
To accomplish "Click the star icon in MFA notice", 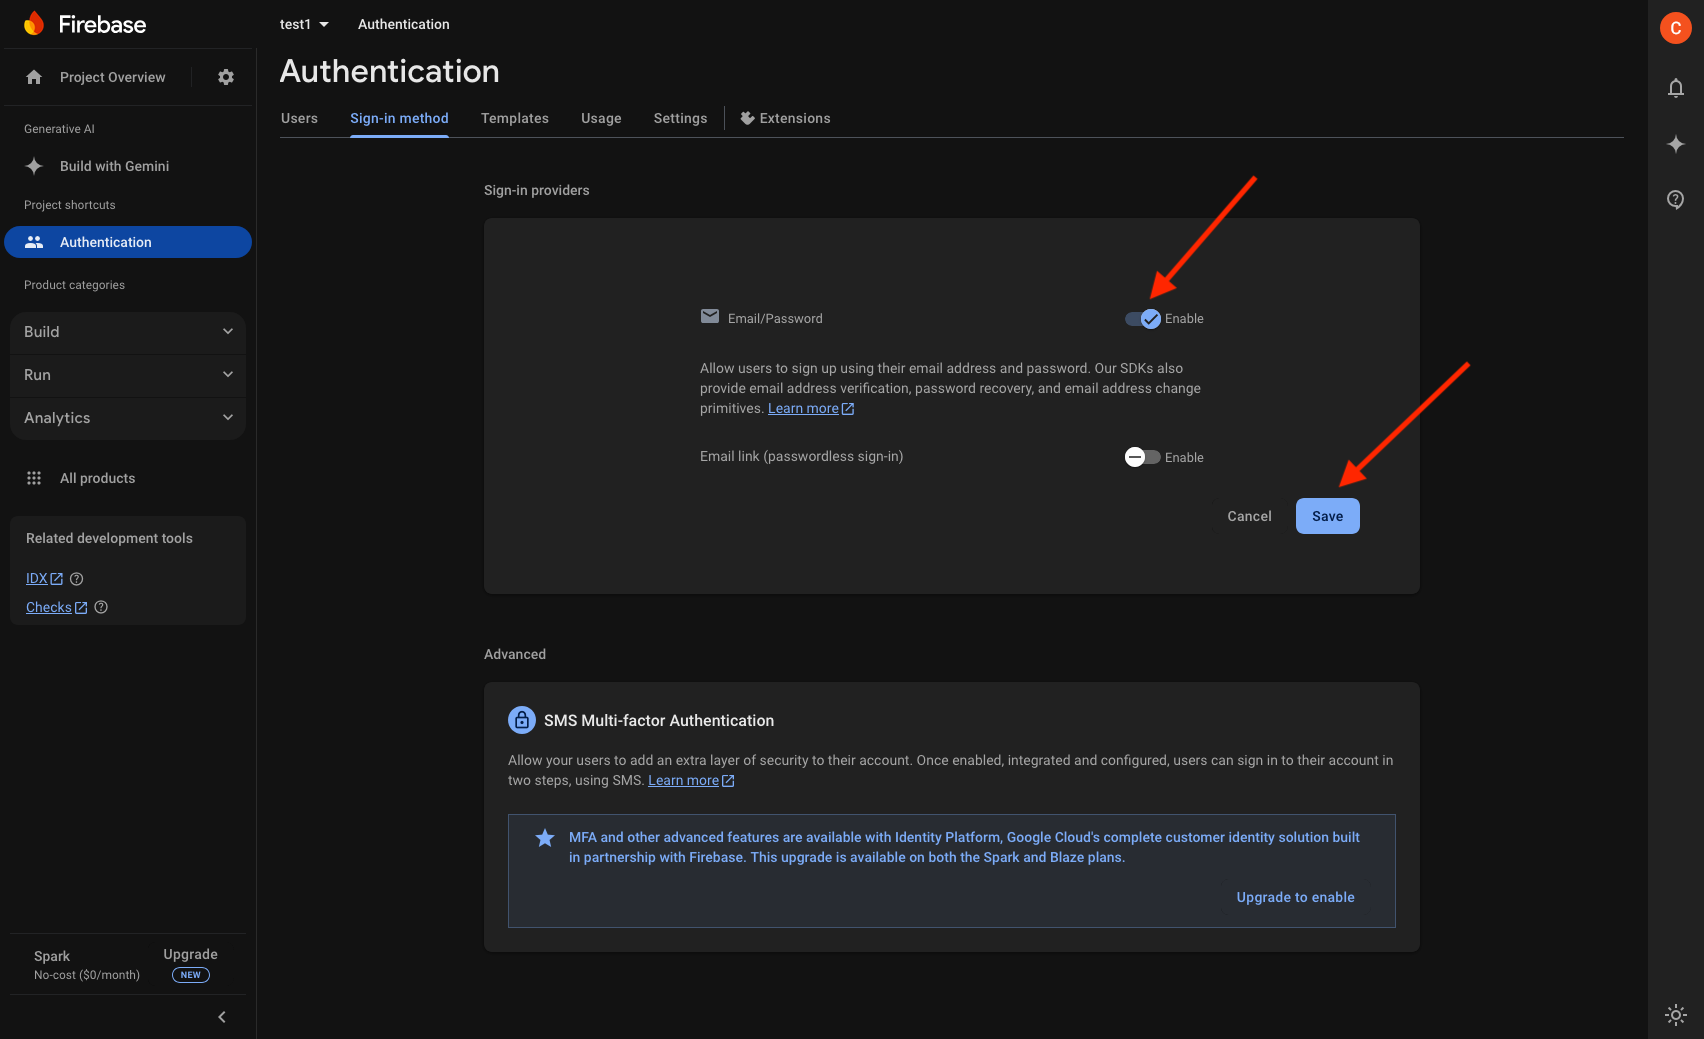I will coord(545,838).
